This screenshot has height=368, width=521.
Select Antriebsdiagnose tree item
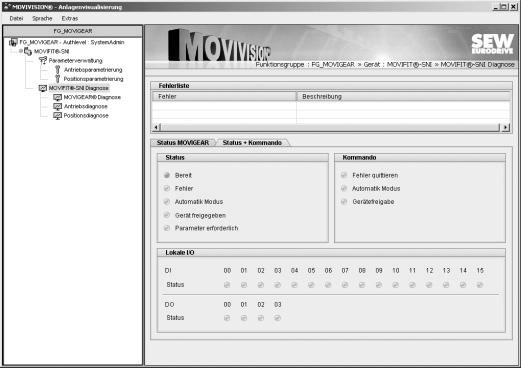point(85,106)
